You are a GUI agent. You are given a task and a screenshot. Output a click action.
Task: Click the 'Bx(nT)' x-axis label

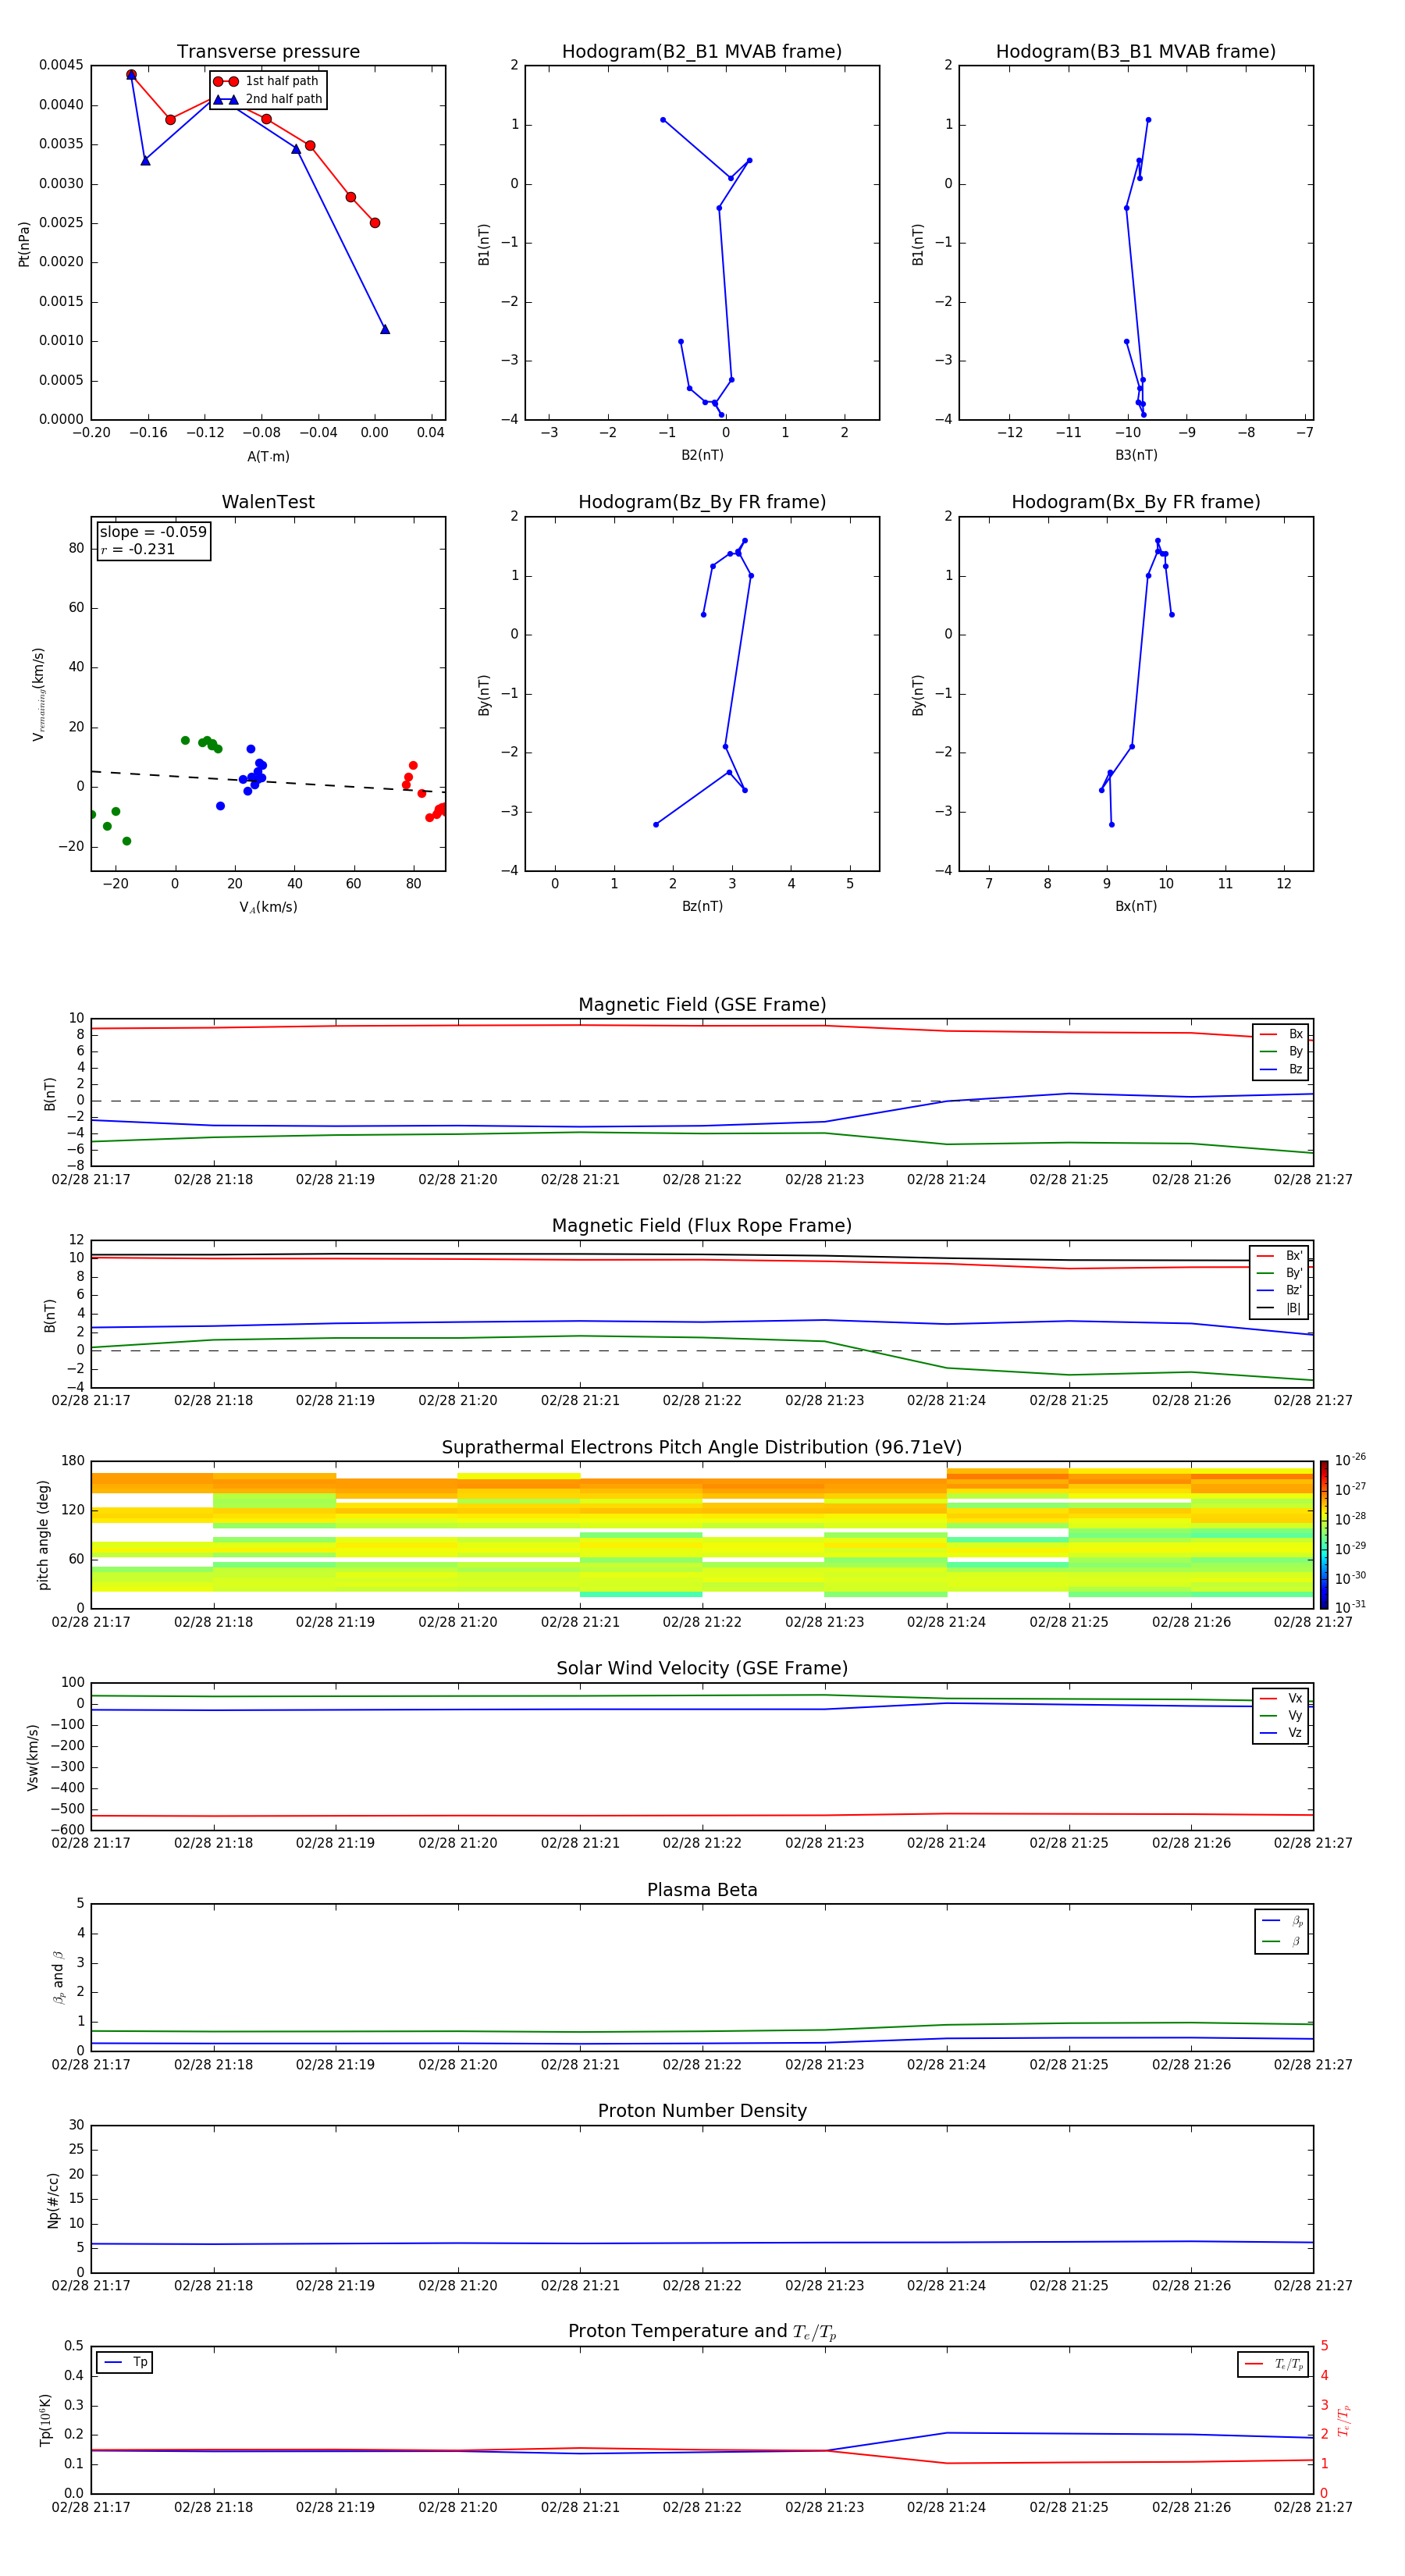(1136, 906)
